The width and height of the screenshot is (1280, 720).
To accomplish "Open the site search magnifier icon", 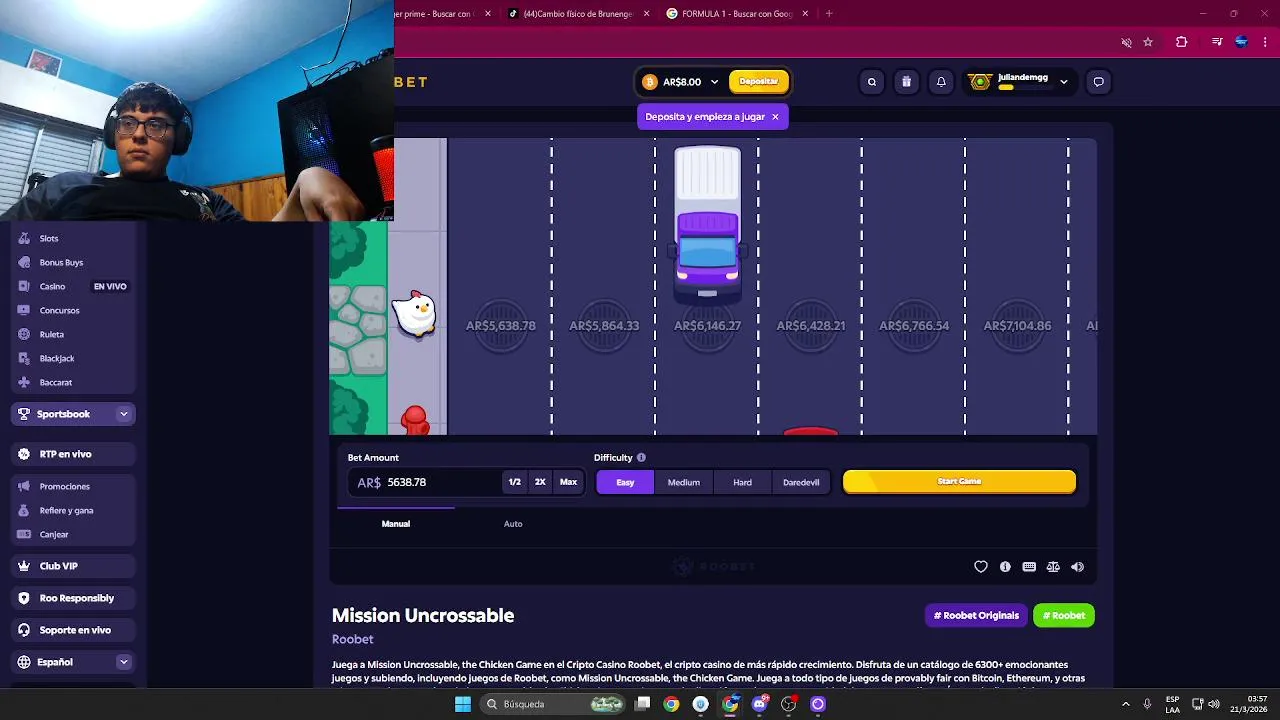I will [872, 82].
